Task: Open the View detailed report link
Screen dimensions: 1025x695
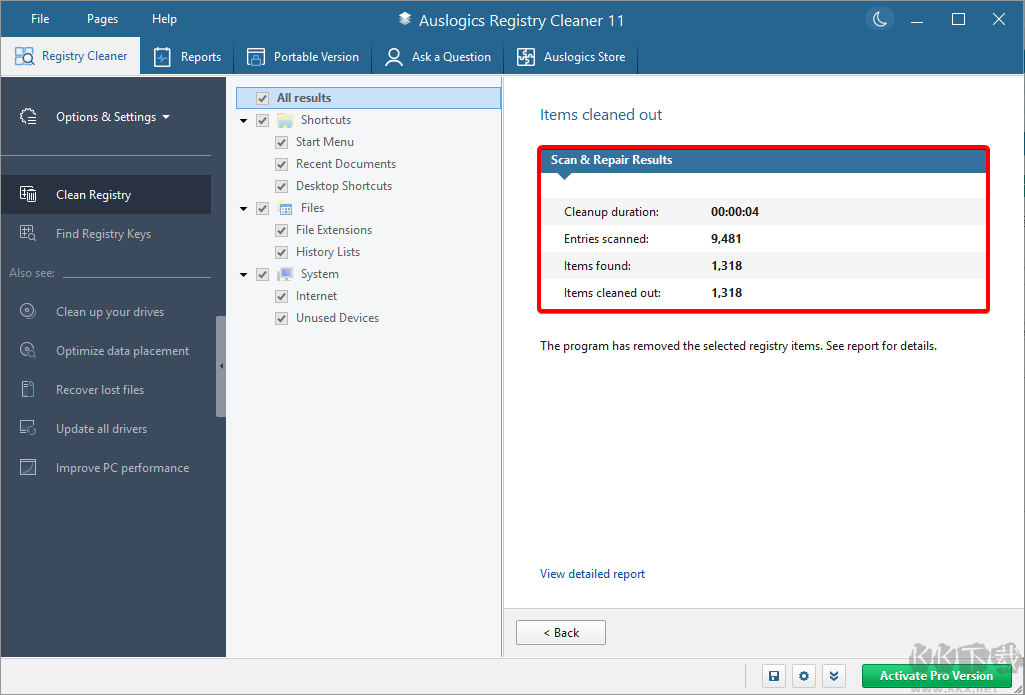Action: click(592, 573)
